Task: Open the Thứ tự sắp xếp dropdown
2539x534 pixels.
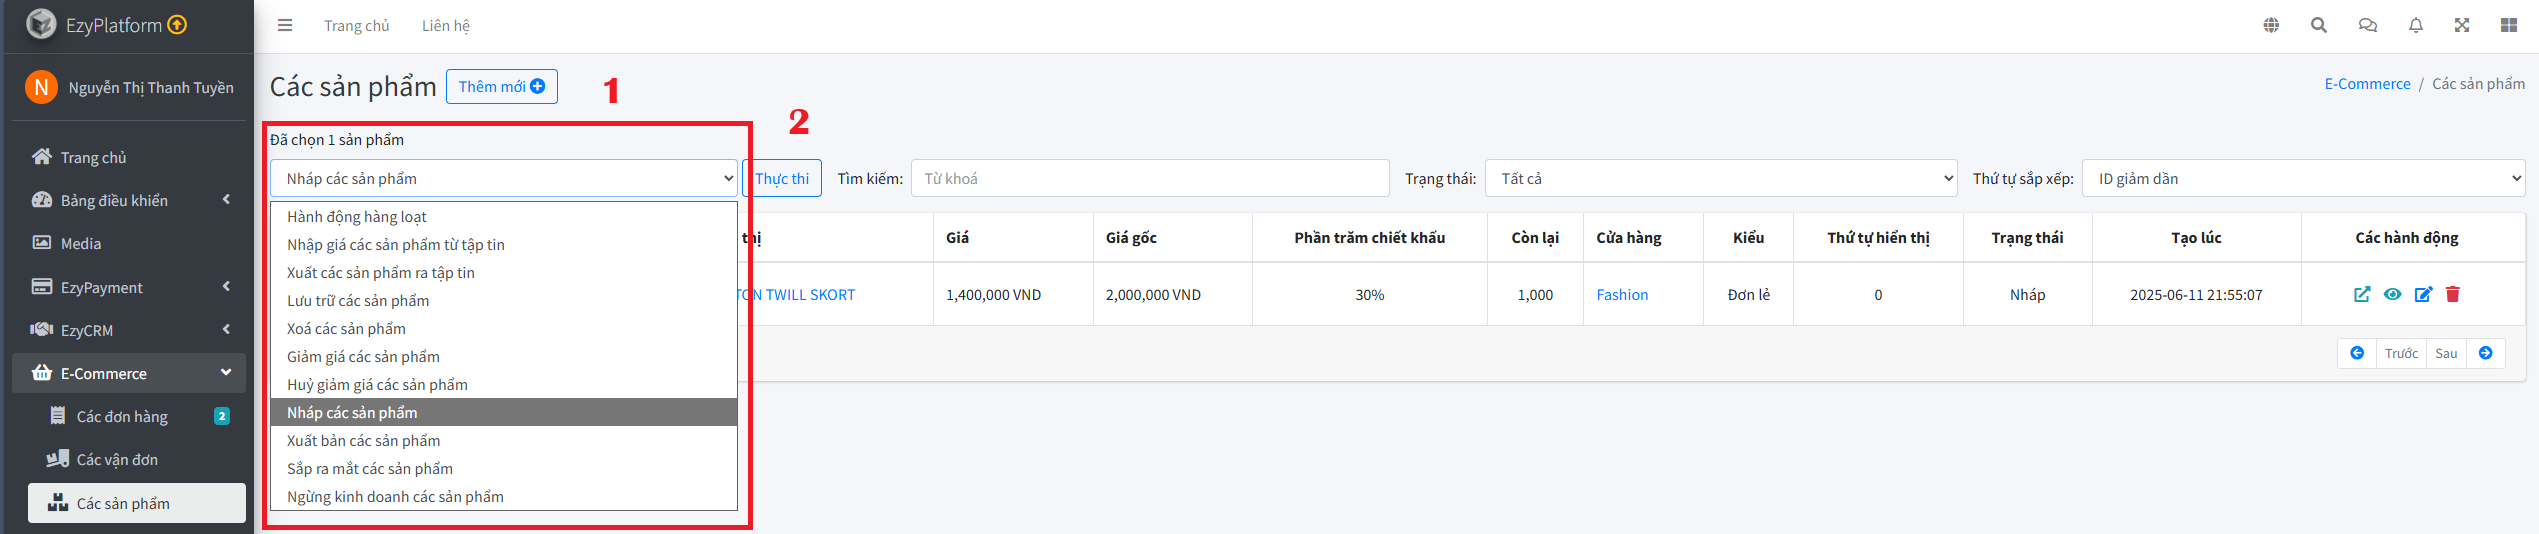Action: [x=2303, y=179]
